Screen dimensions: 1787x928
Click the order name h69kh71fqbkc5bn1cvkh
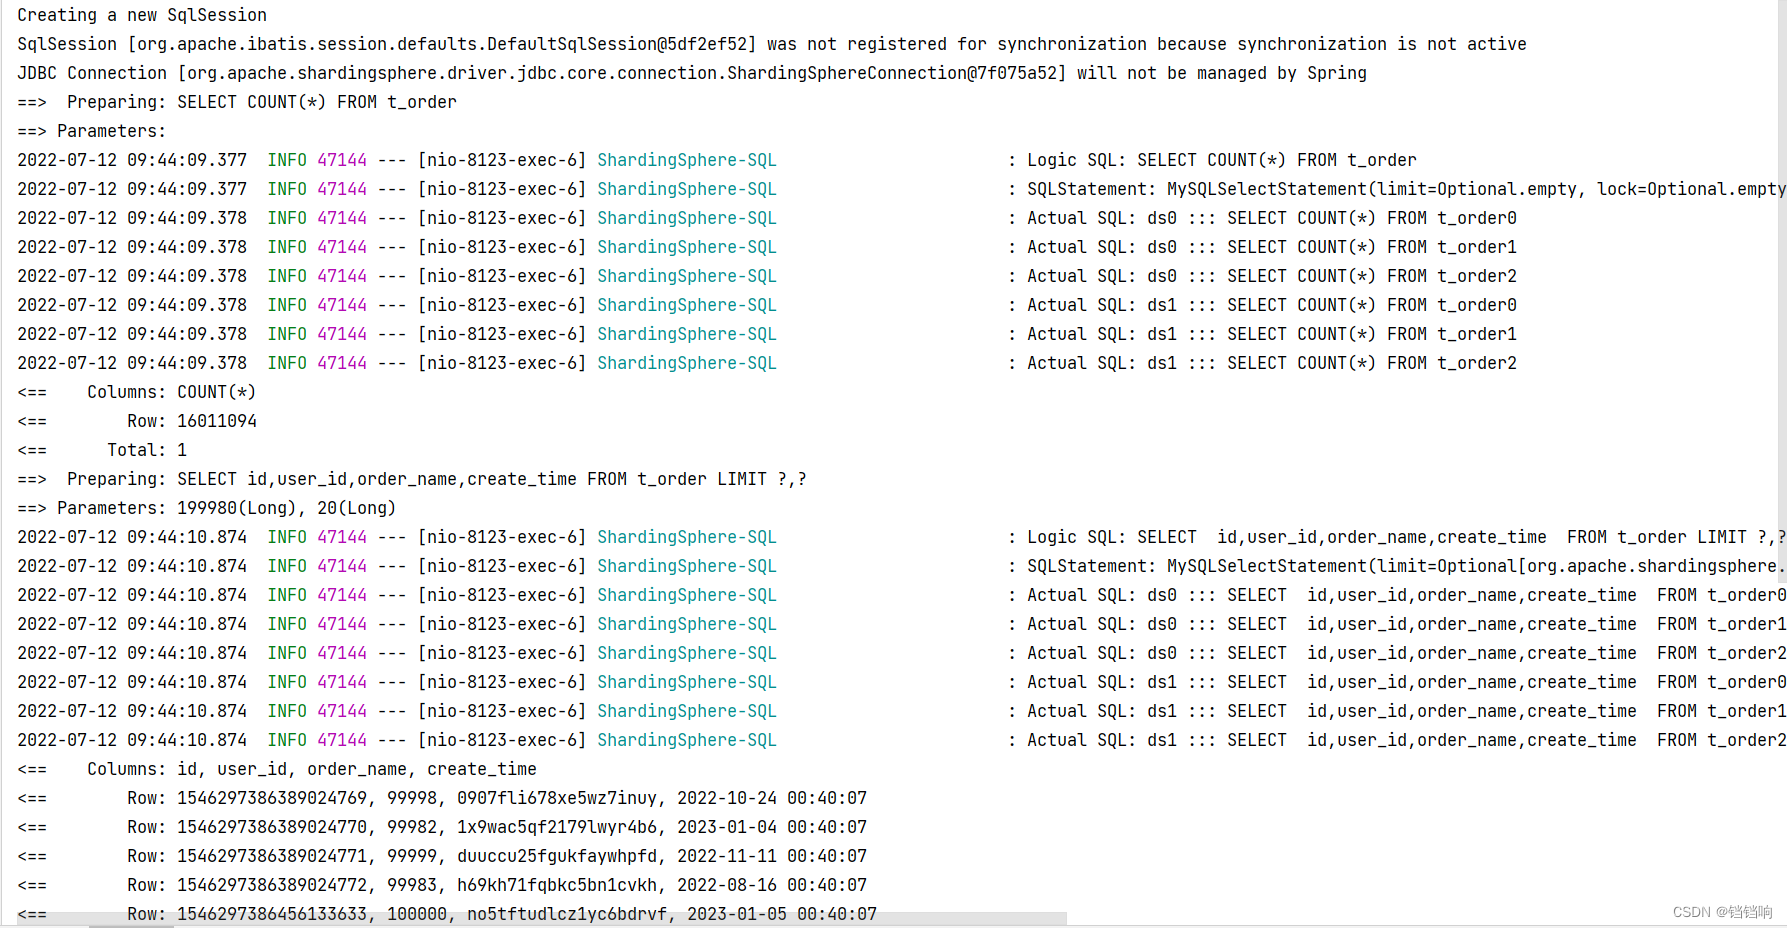pyautogui.click(x=557, y=885)
